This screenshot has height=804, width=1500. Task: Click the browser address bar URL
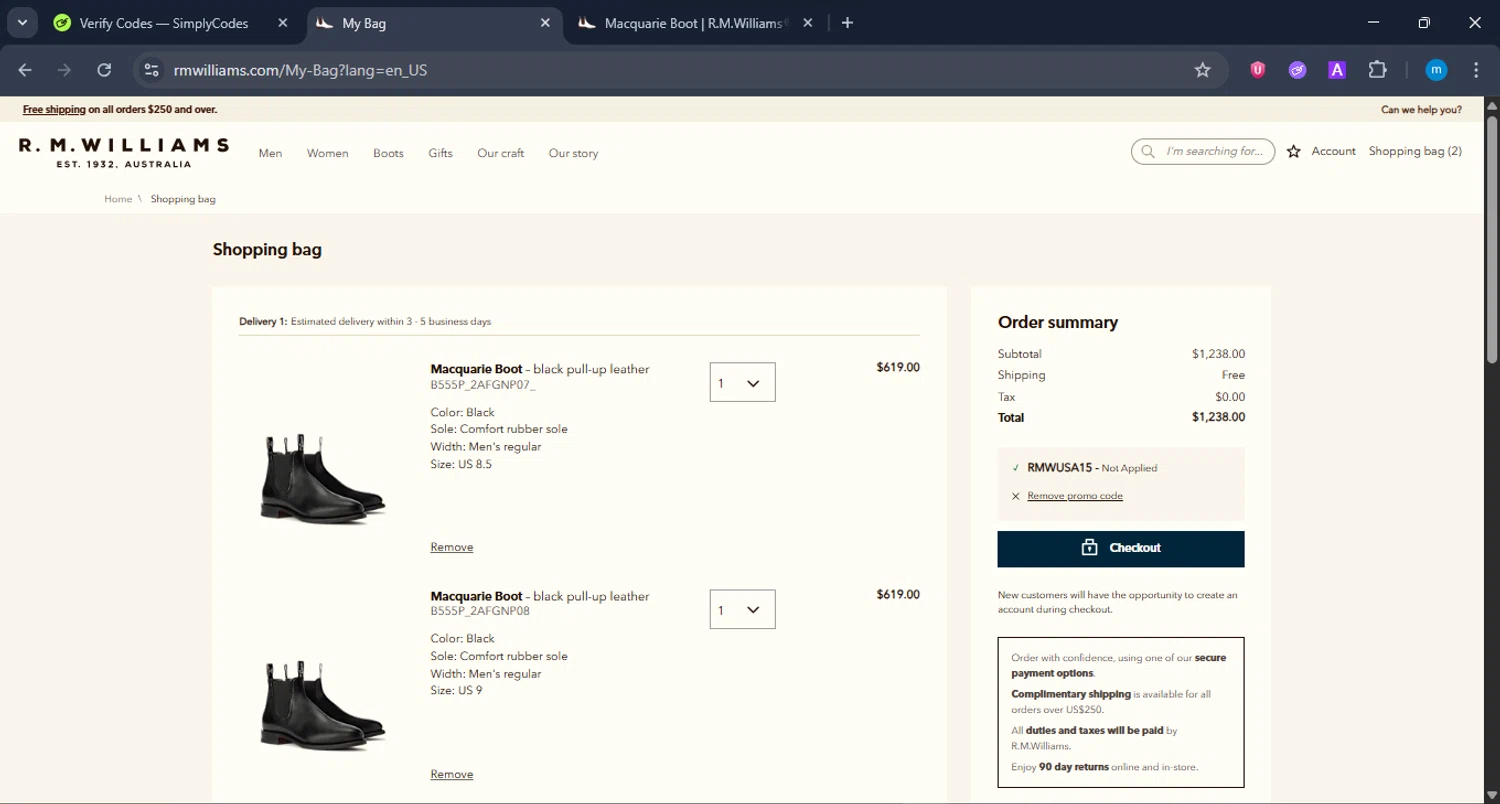[x=300, y=70]
